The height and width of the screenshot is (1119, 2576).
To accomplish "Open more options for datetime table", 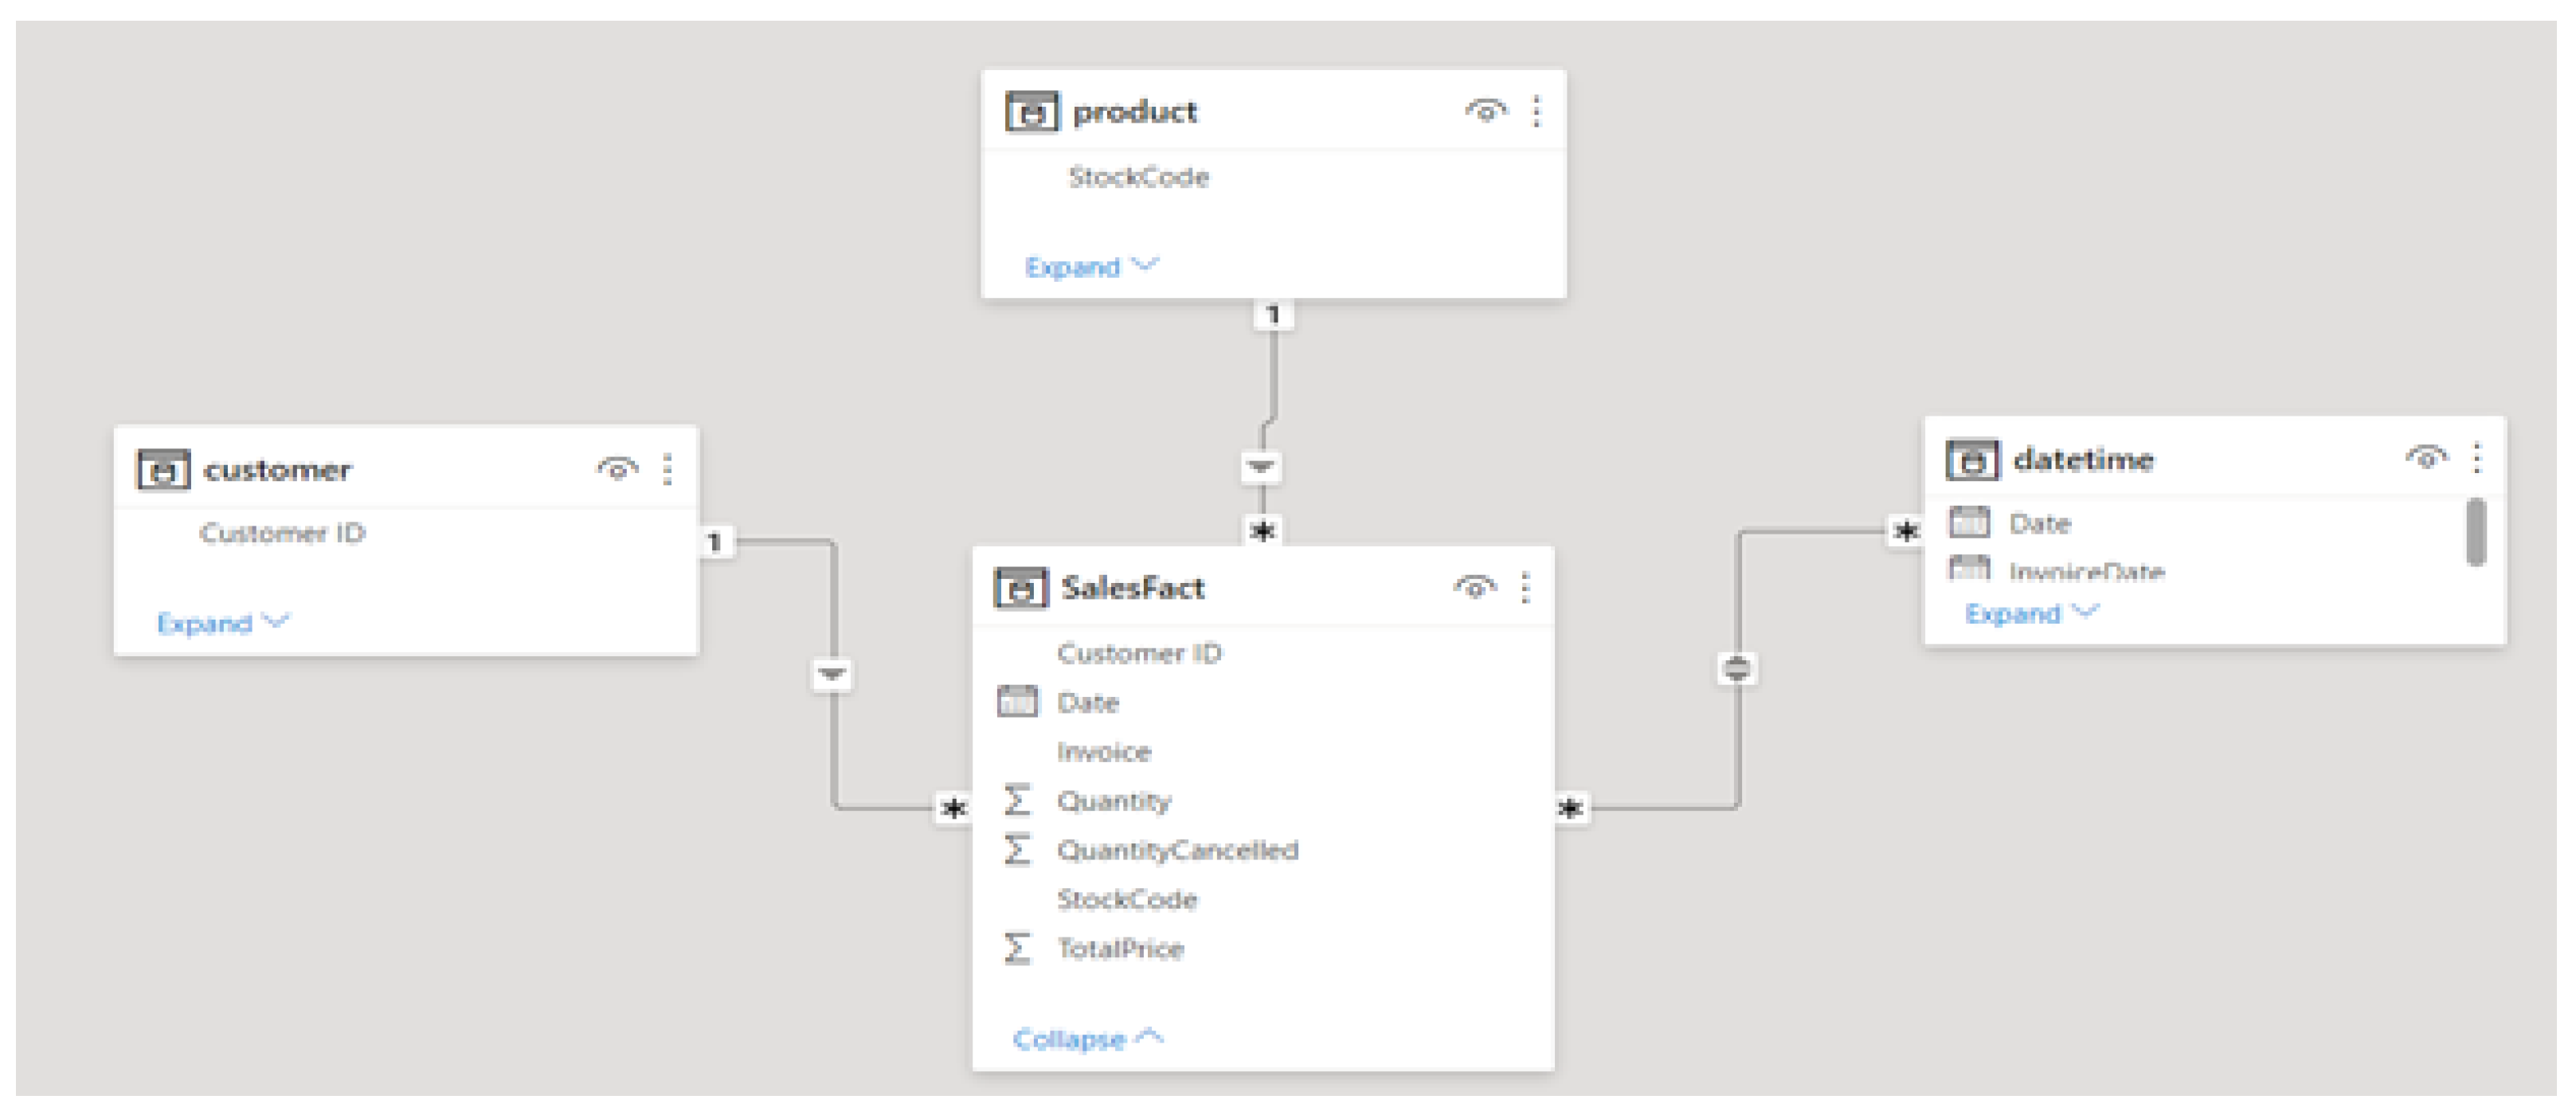I will [2477, 459].
